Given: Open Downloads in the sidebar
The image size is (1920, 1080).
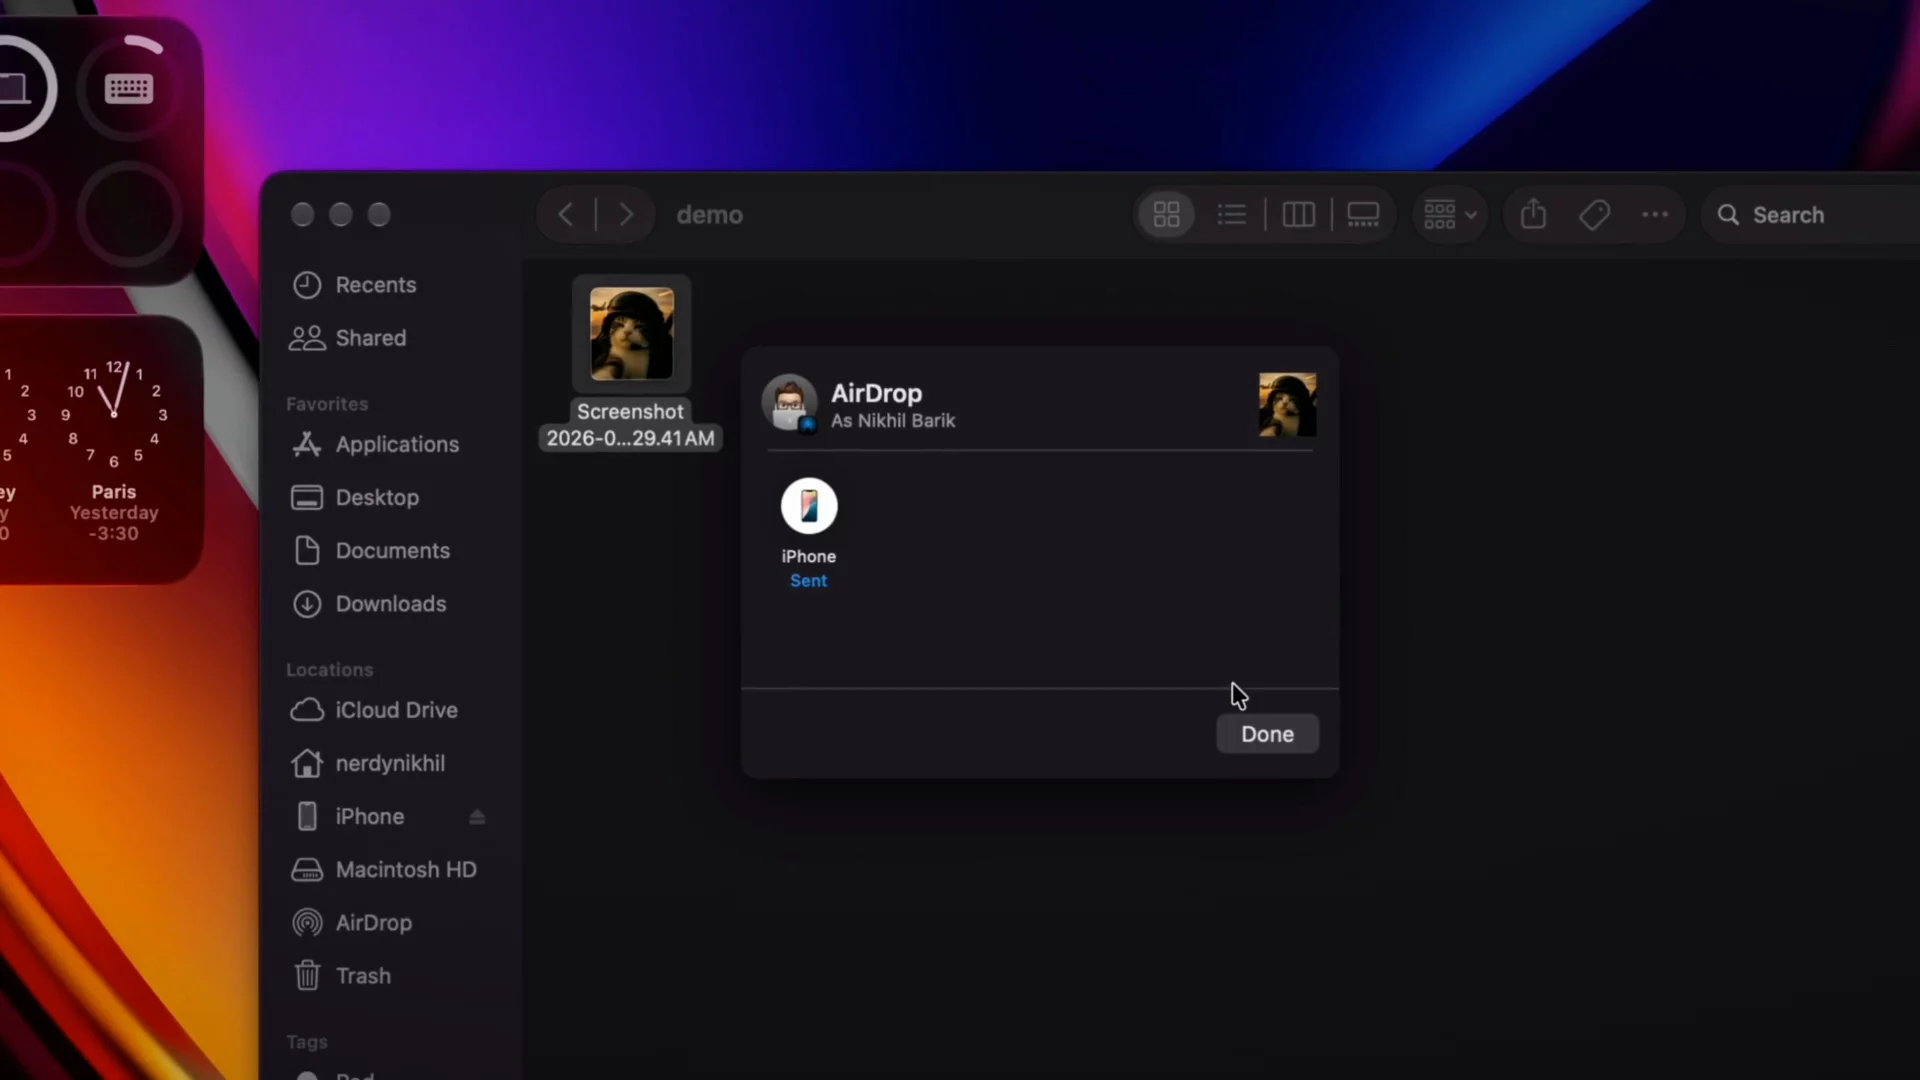Looking at the screenshot, I should [391, 603].
